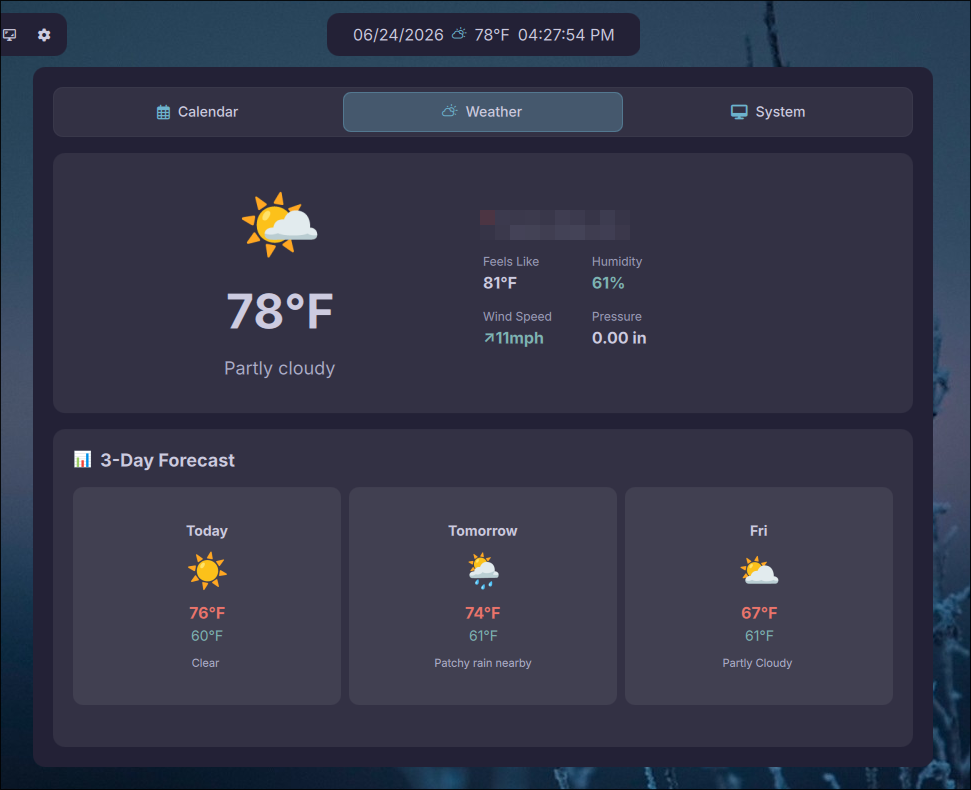This screenshot has width=971, height=790.
Task: Click the large partly cloudy sun icon
Action: (x=279, y=225)
